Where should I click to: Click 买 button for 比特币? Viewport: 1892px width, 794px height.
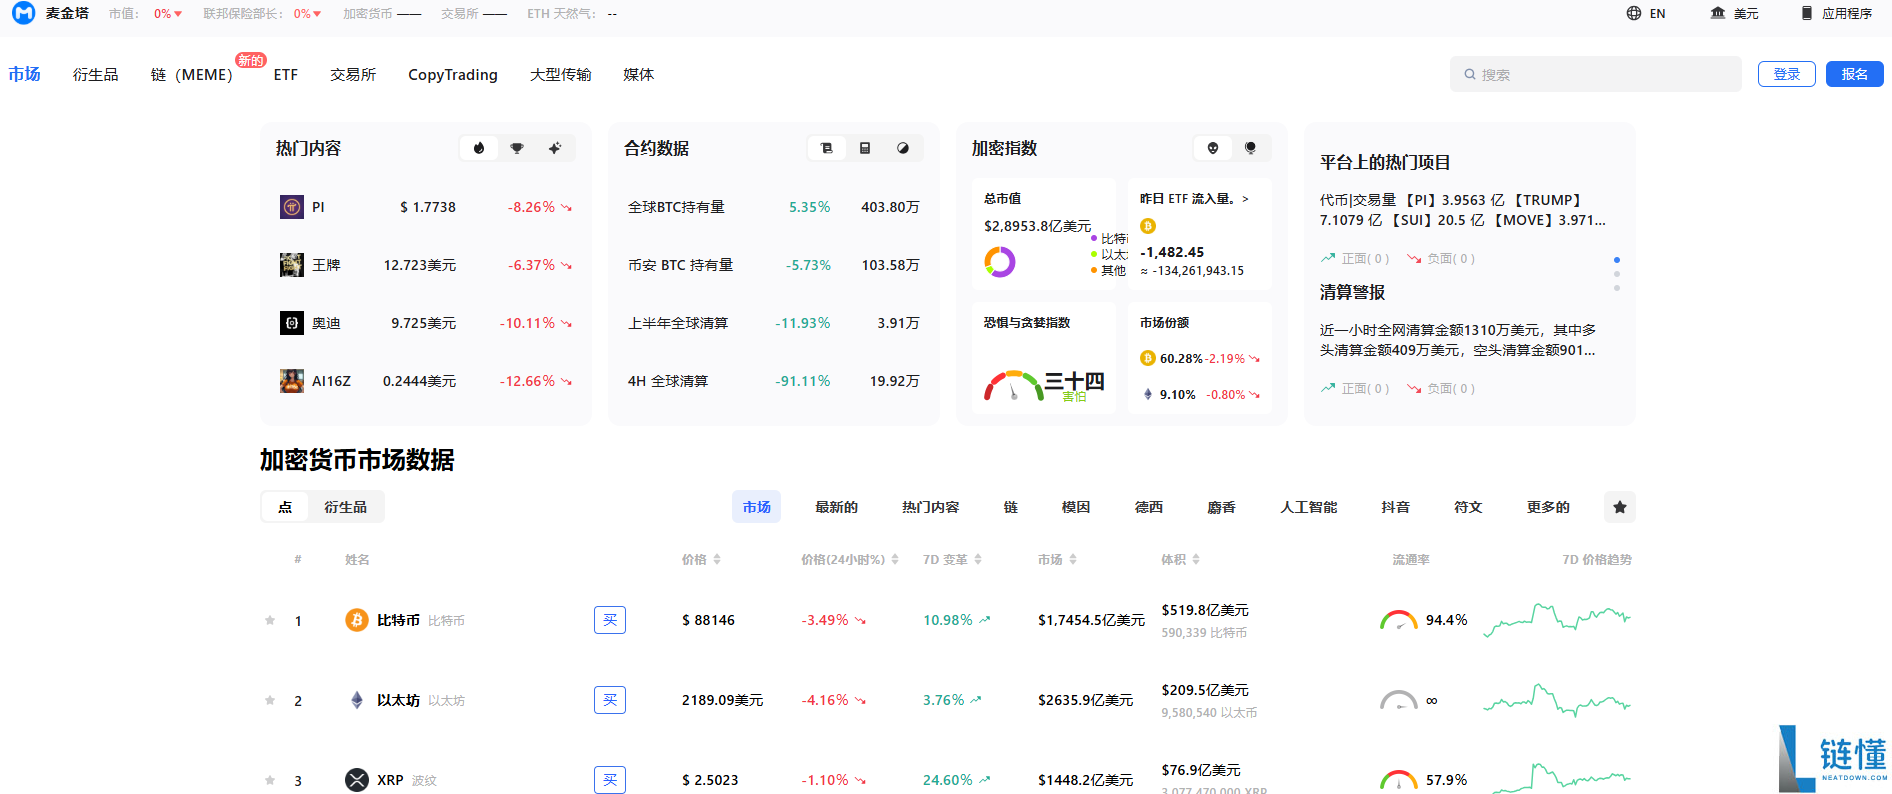[x=610, y=620]
